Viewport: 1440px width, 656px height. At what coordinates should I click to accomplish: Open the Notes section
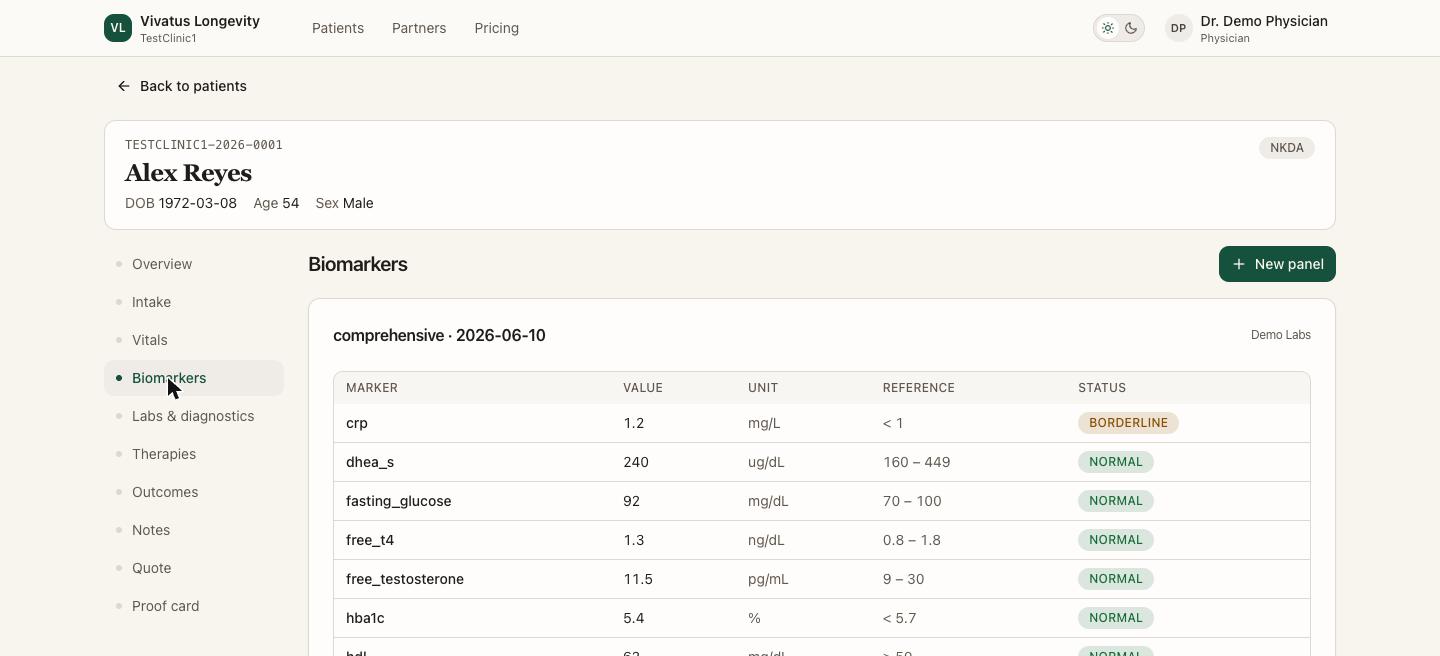point(194,530)
